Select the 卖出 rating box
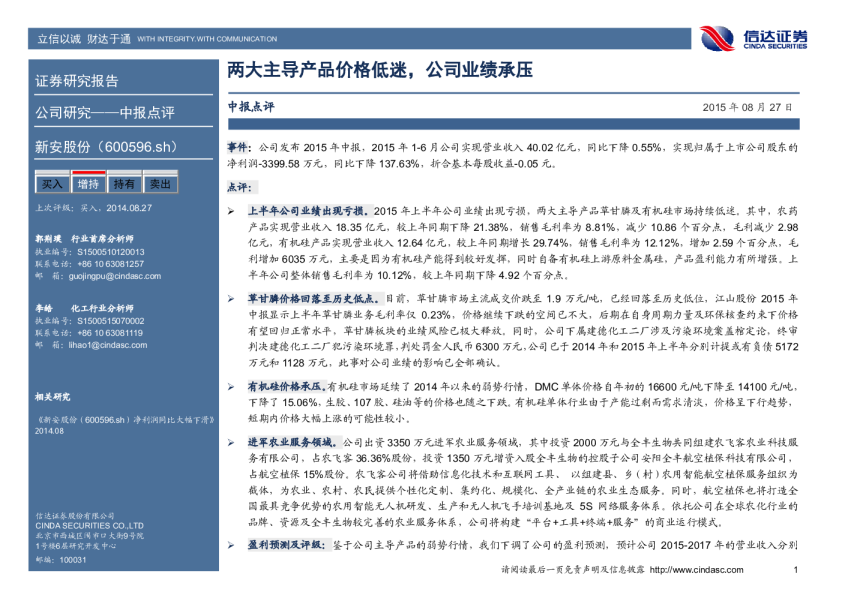 [159, 184]
